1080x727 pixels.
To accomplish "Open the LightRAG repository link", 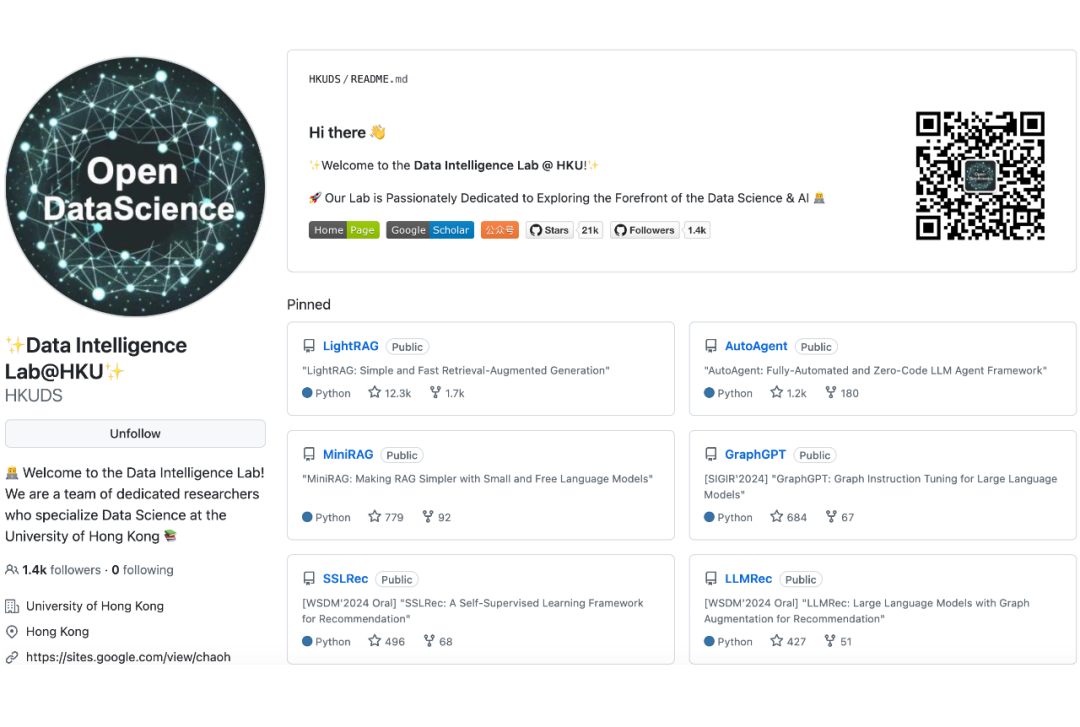I will (350, 346).
